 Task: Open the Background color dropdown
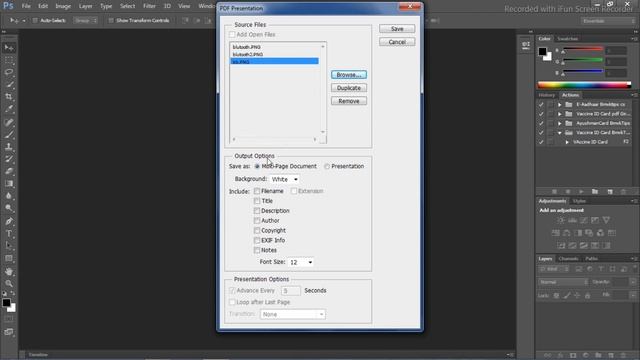click(x=284, y=179)
